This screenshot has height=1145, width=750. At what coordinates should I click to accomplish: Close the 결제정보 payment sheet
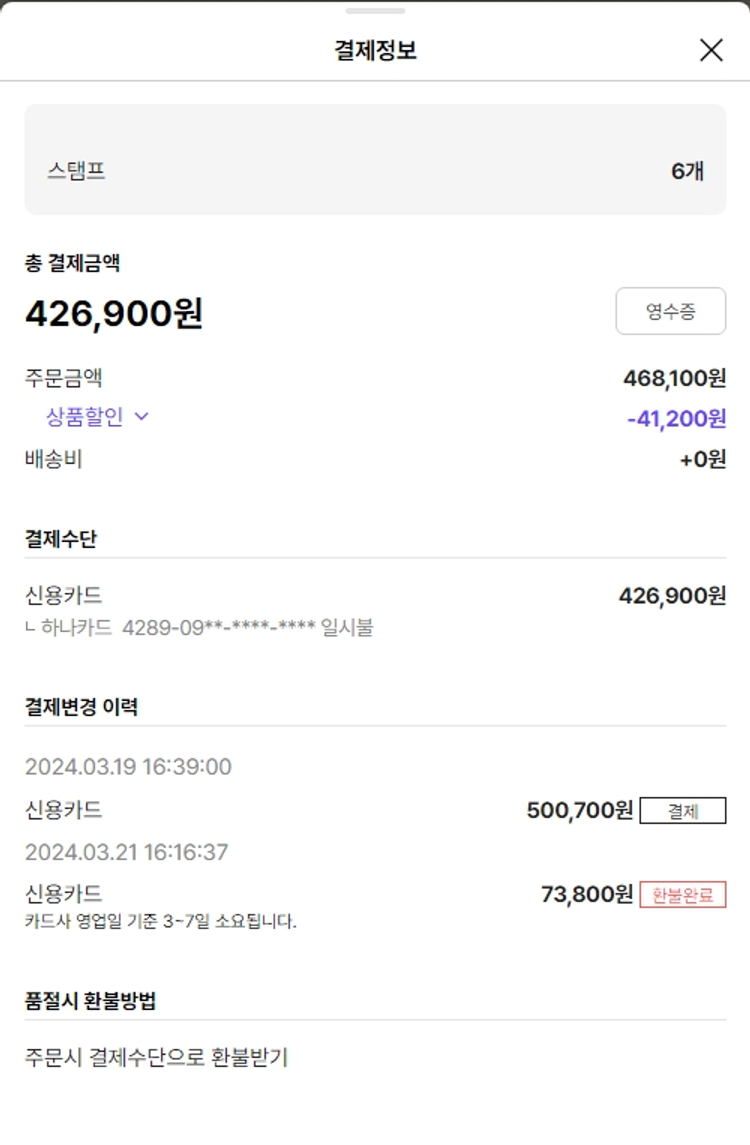(711, 50)
